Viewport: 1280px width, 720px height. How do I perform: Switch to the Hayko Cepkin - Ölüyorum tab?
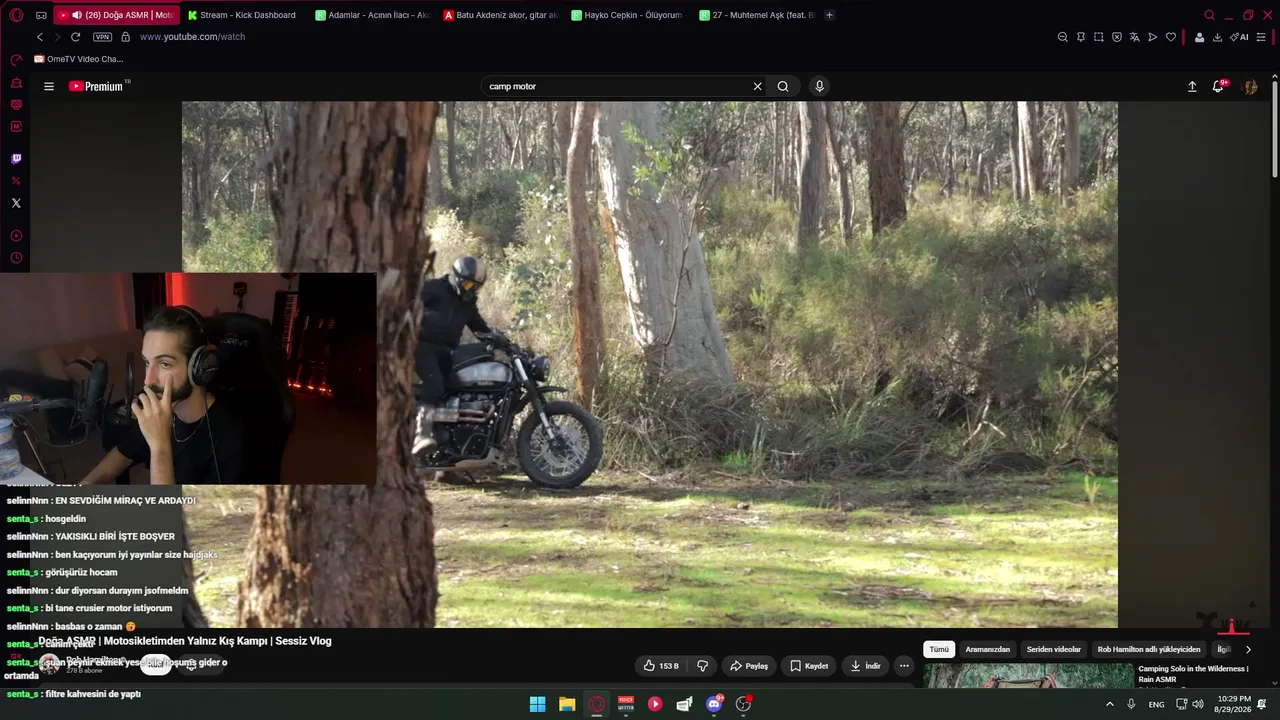click(x=627, y=15)
